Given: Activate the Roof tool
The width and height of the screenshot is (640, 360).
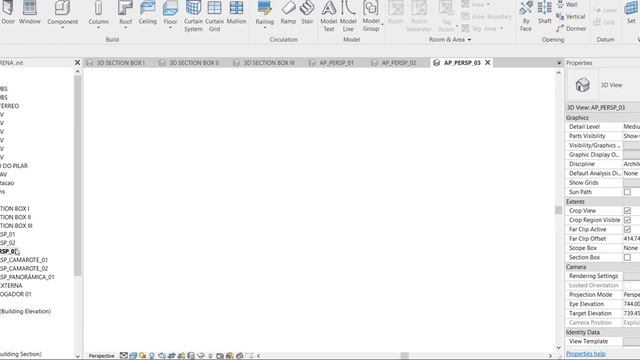Looking at the screenshot, I should pyautogui.click(x=125, y=13).
